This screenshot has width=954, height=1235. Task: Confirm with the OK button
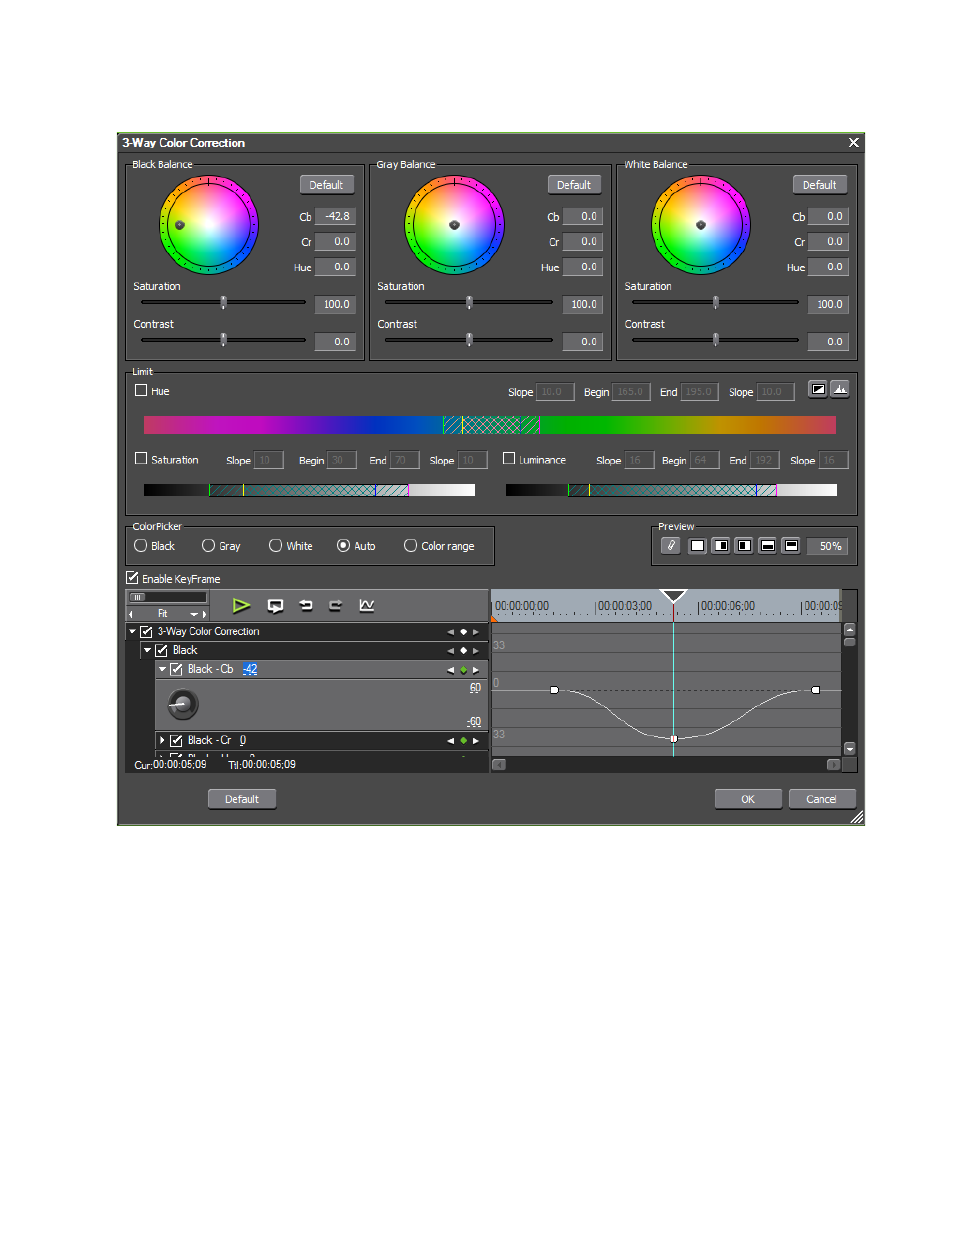[x=748, y=799]
